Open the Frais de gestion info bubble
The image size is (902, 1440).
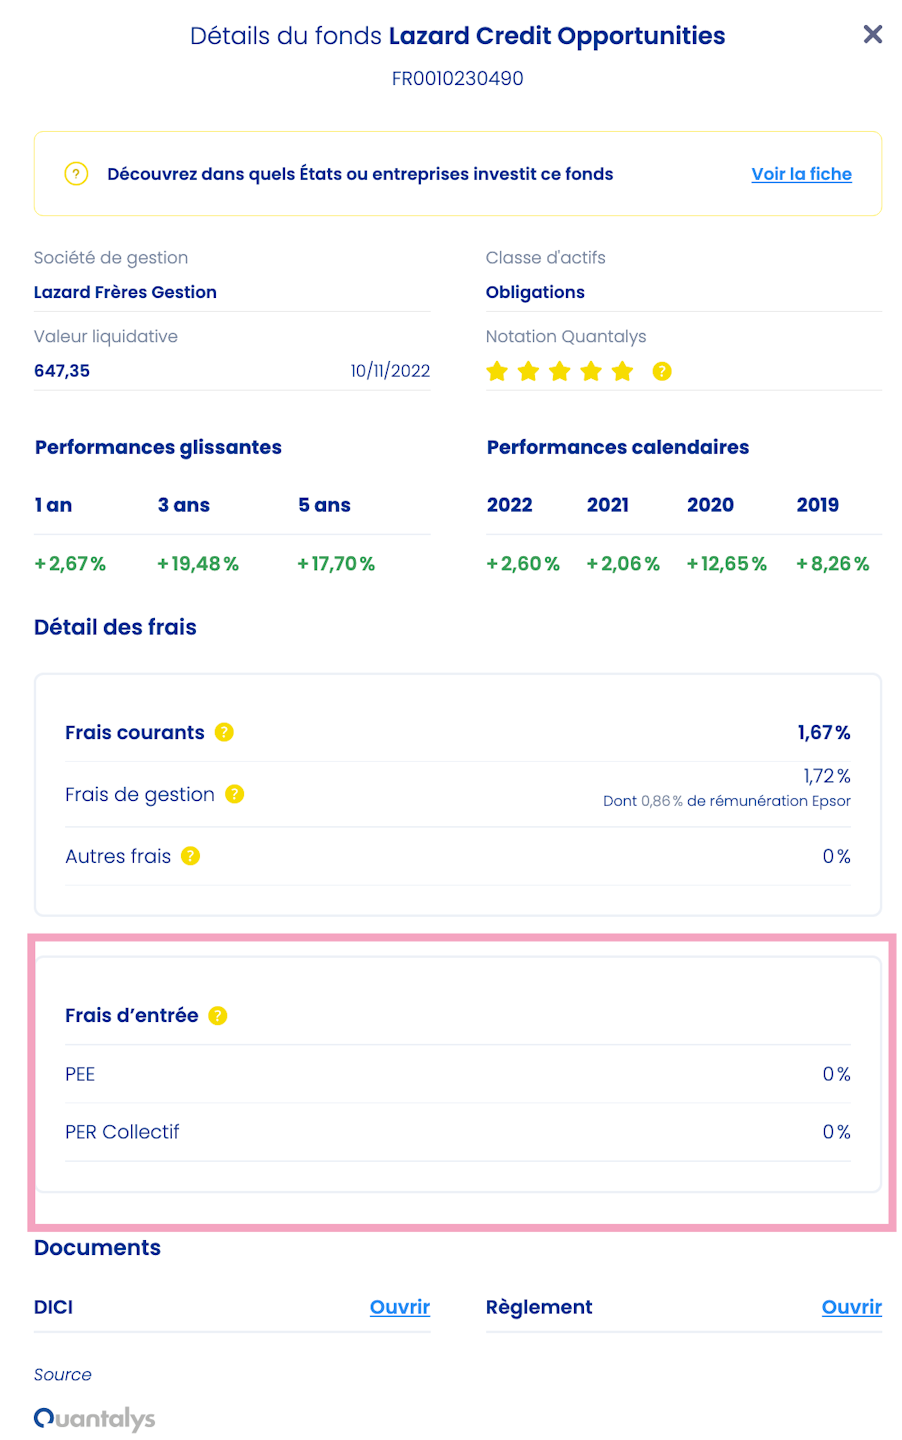coord(234,794)
